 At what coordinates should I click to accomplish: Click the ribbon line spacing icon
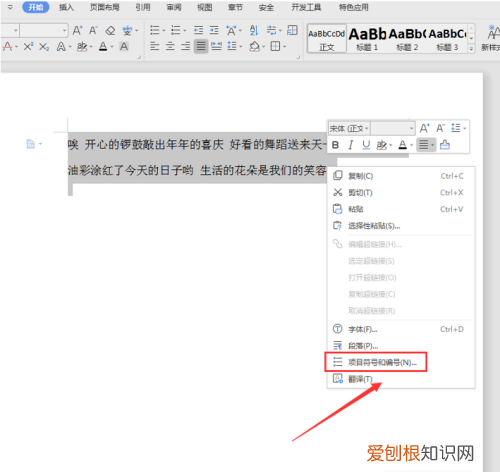pos(232,46)
